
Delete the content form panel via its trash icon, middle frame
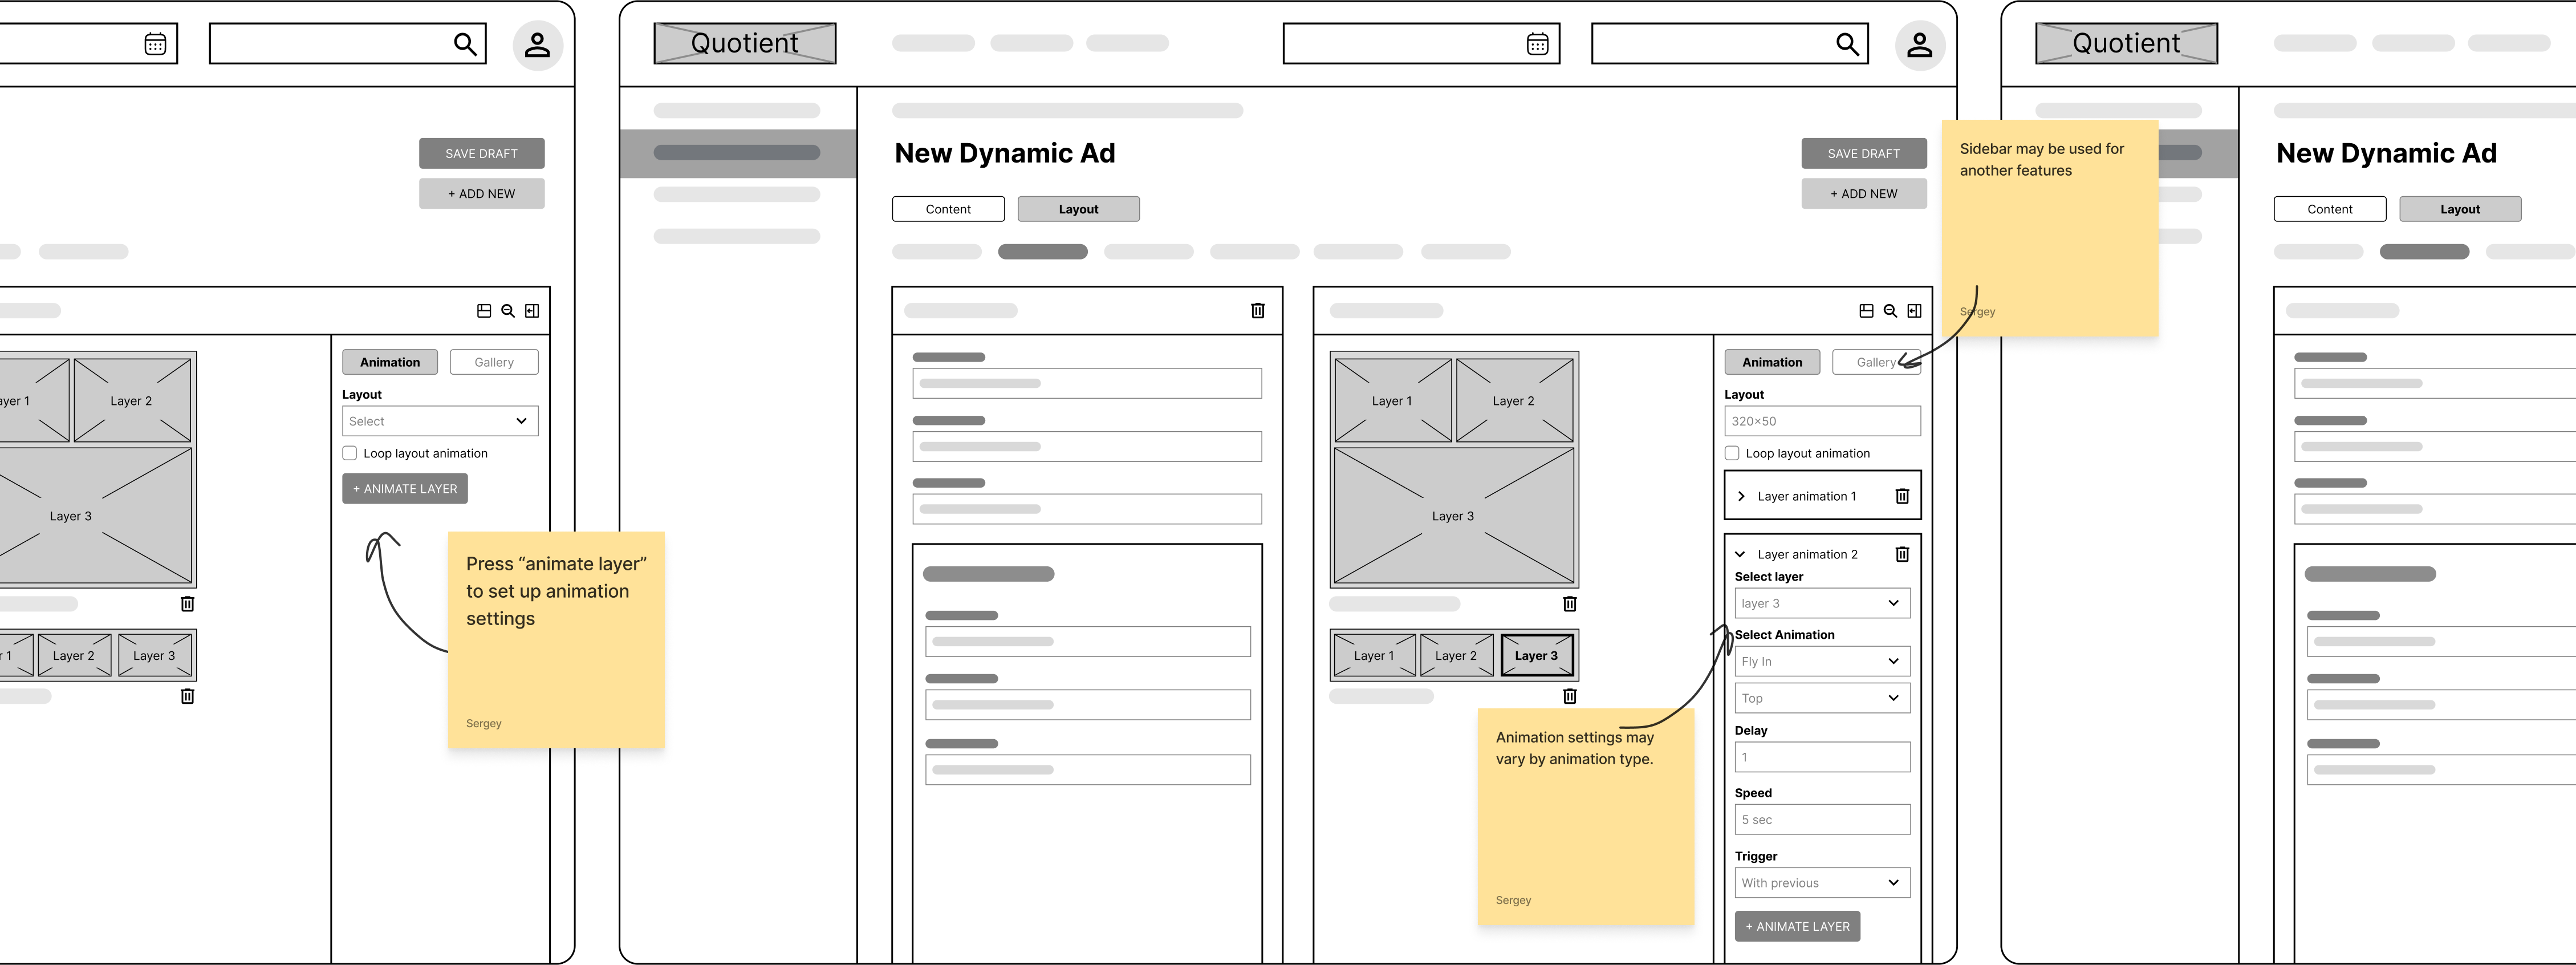(x=1258, y=311)
